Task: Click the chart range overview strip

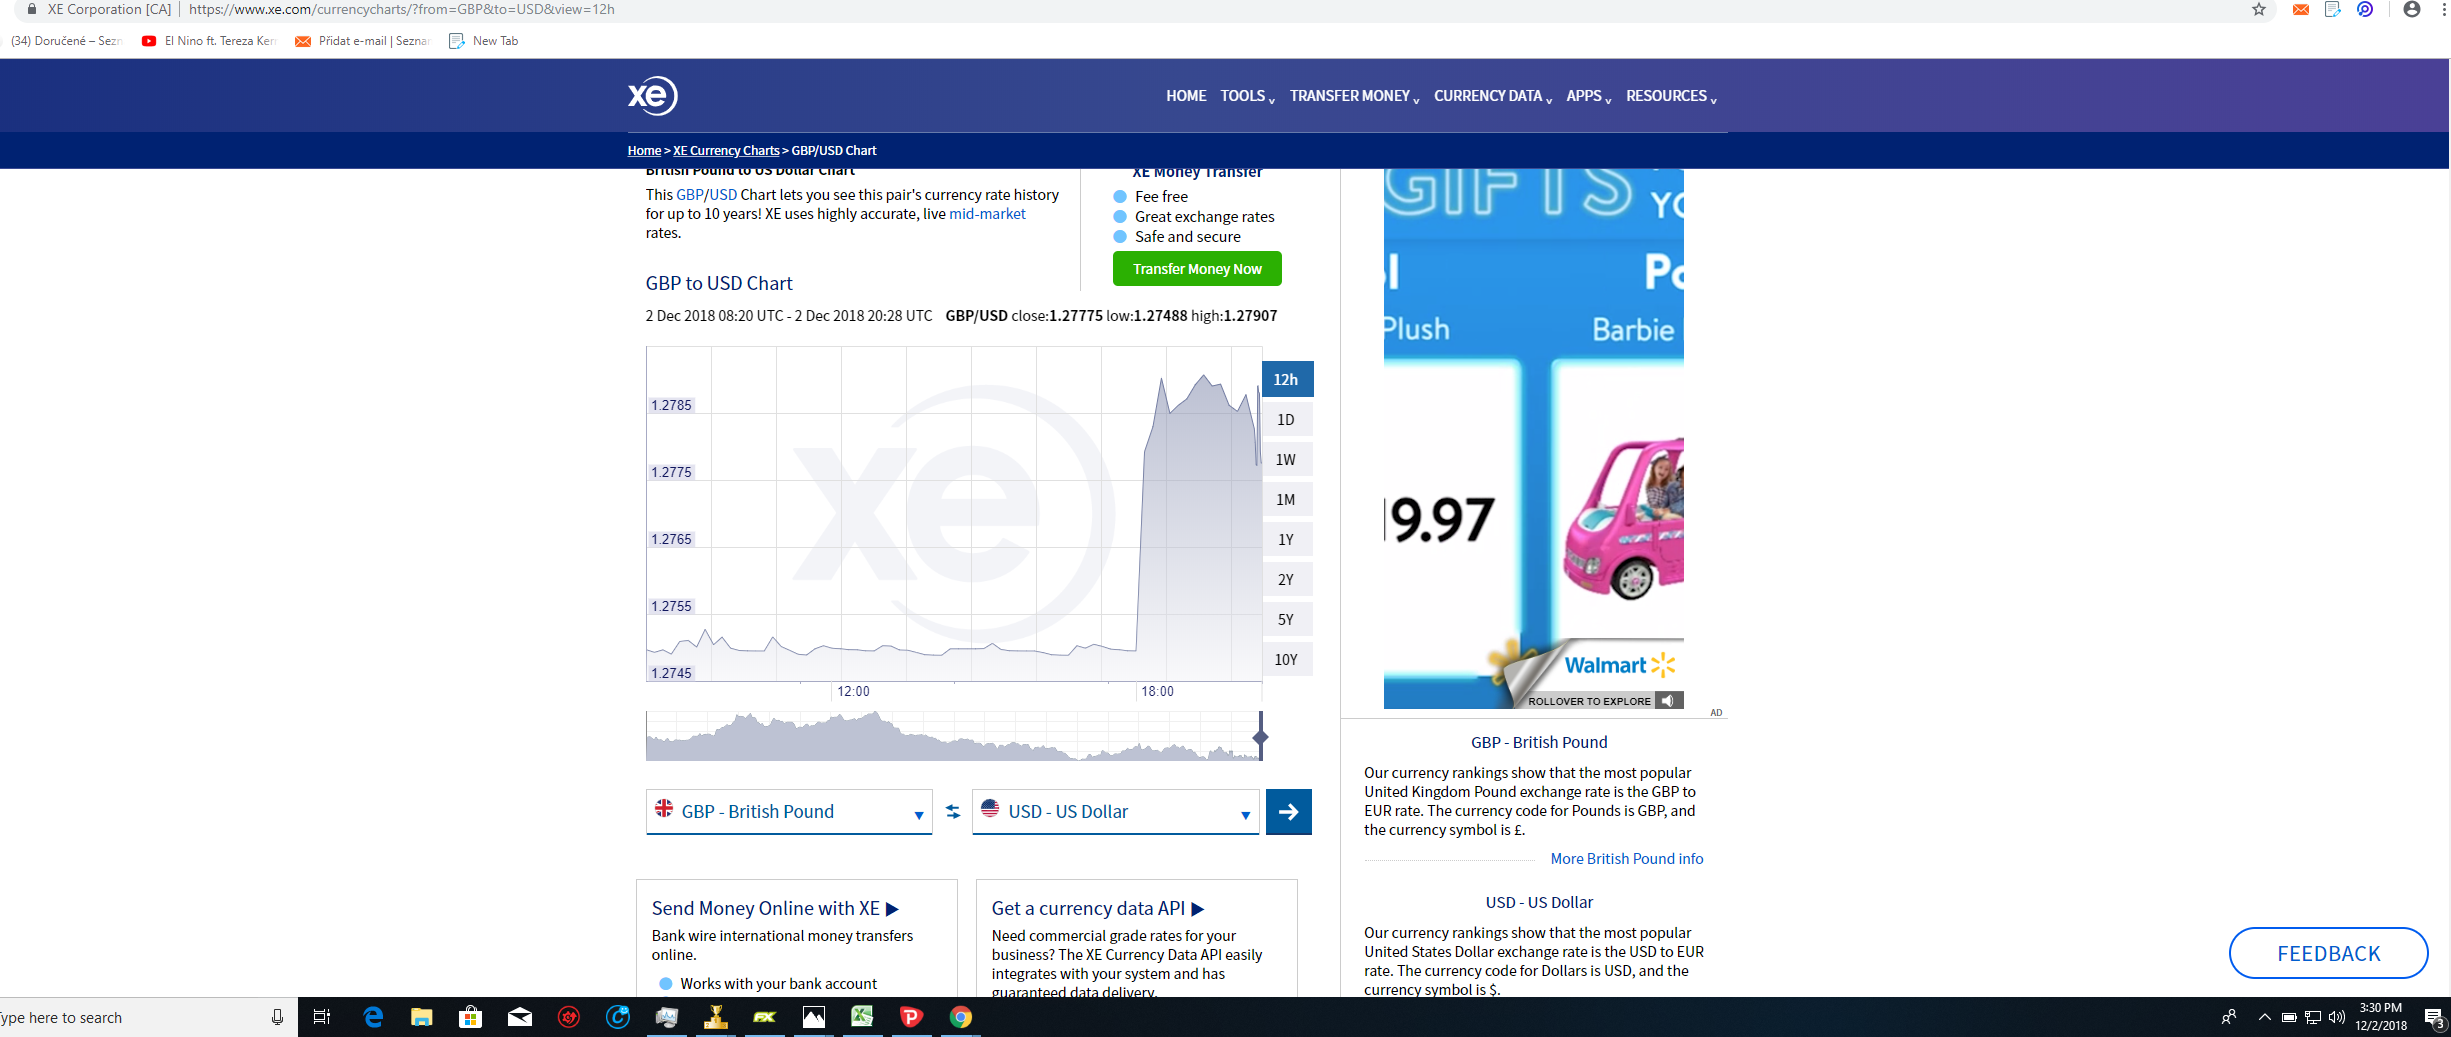Action: (x=953, y=736)
